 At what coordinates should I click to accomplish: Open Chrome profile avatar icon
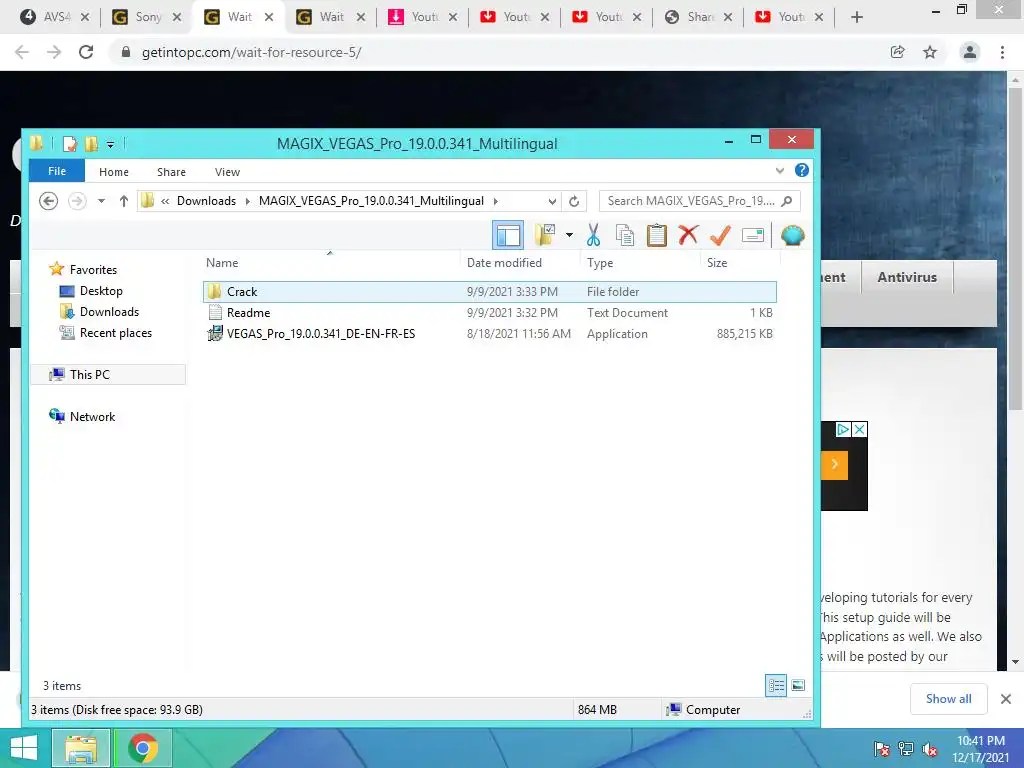point(970,52)
